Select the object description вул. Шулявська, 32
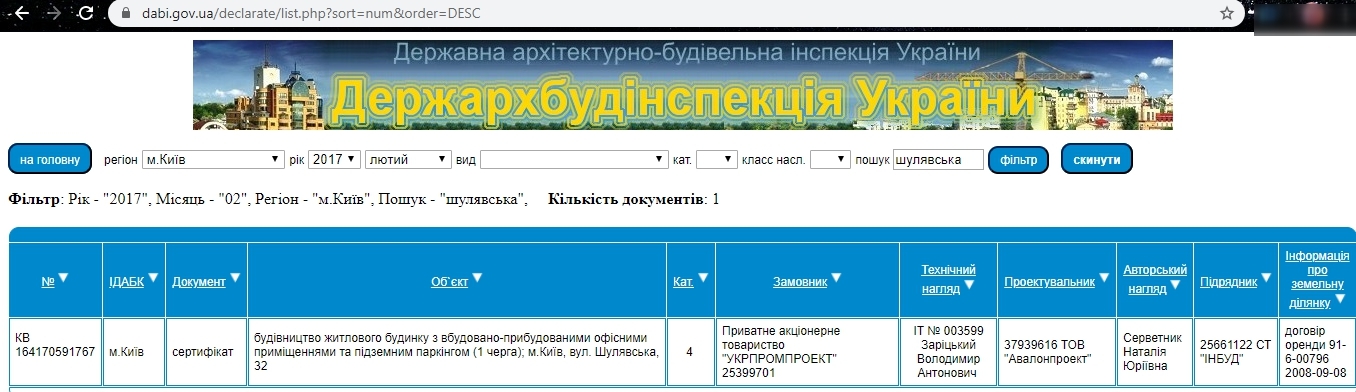The image size is (1356, 392). click(458, 351)
